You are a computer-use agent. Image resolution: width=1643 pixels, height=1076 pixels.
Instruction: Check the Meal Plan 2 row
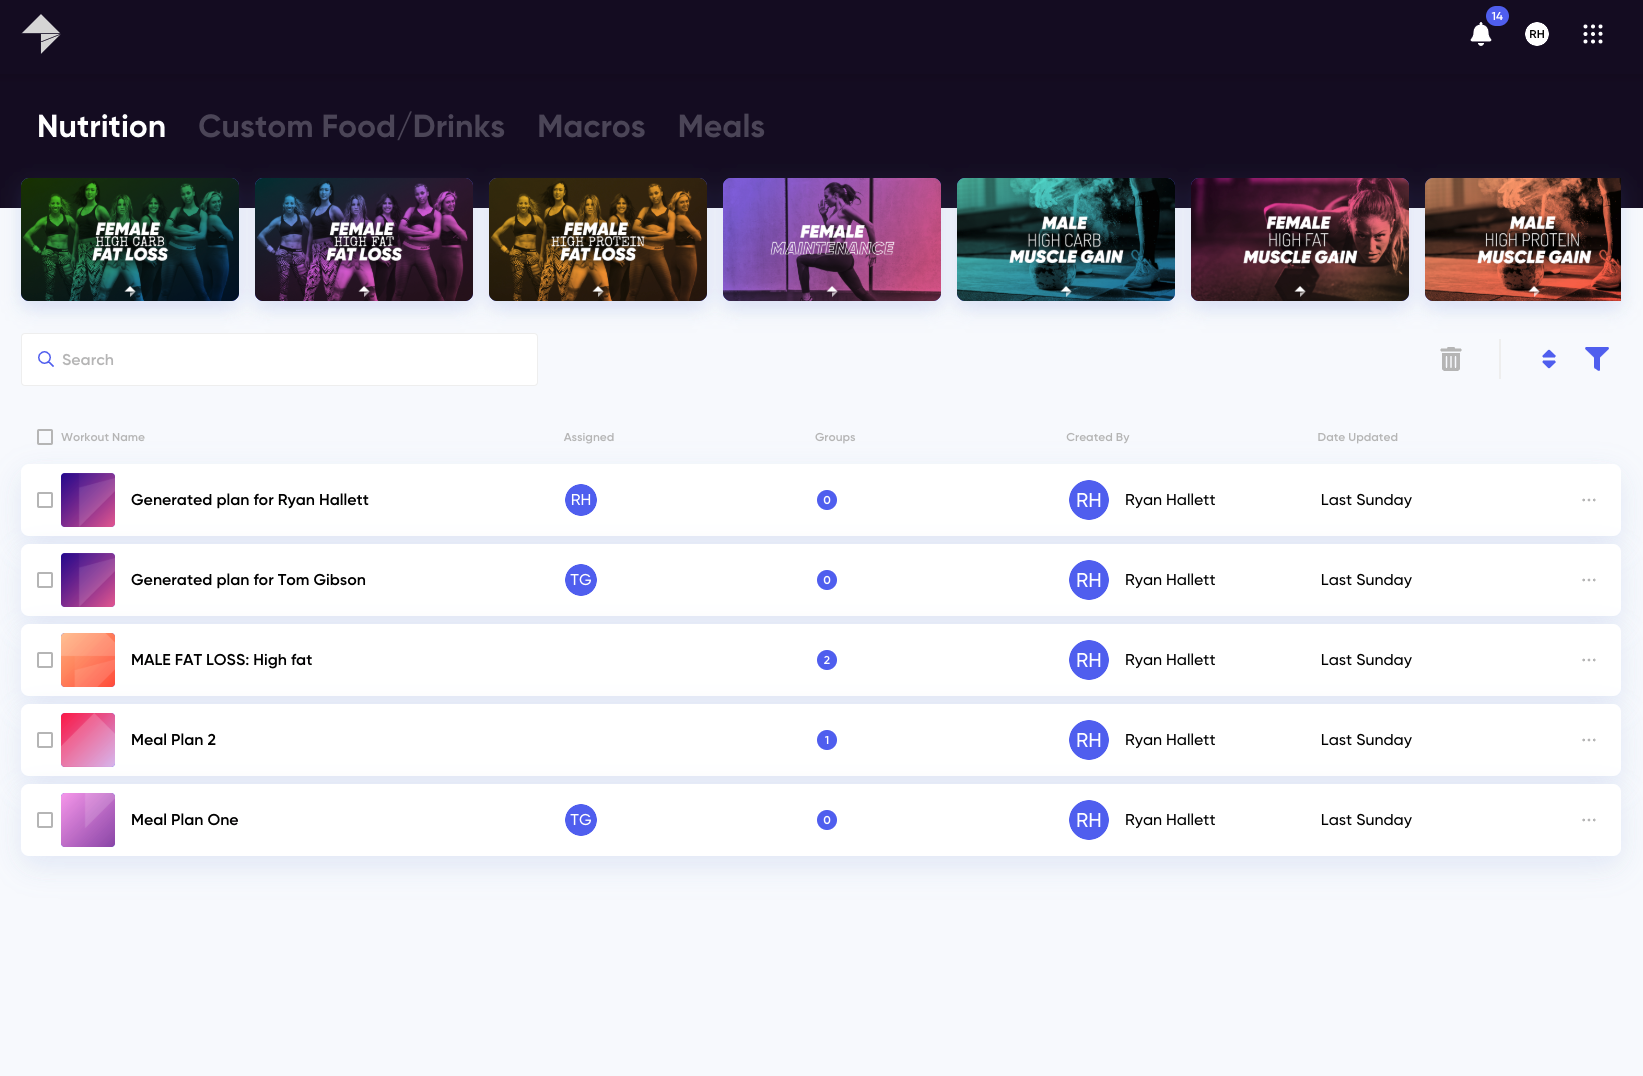point(45,740)
